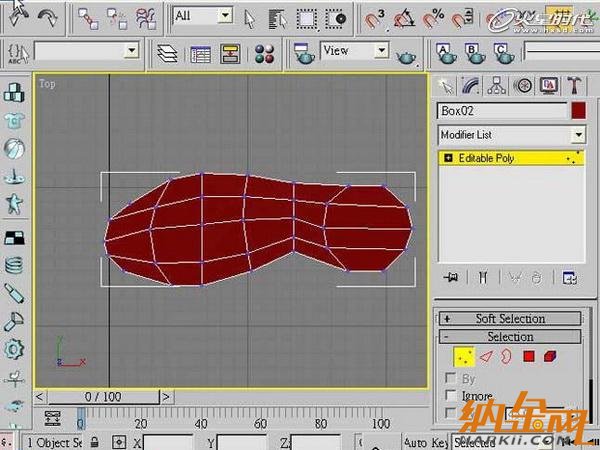Expand the Soft Selection rollout
The image size is (600, 450).
click(x=510, y=319)
